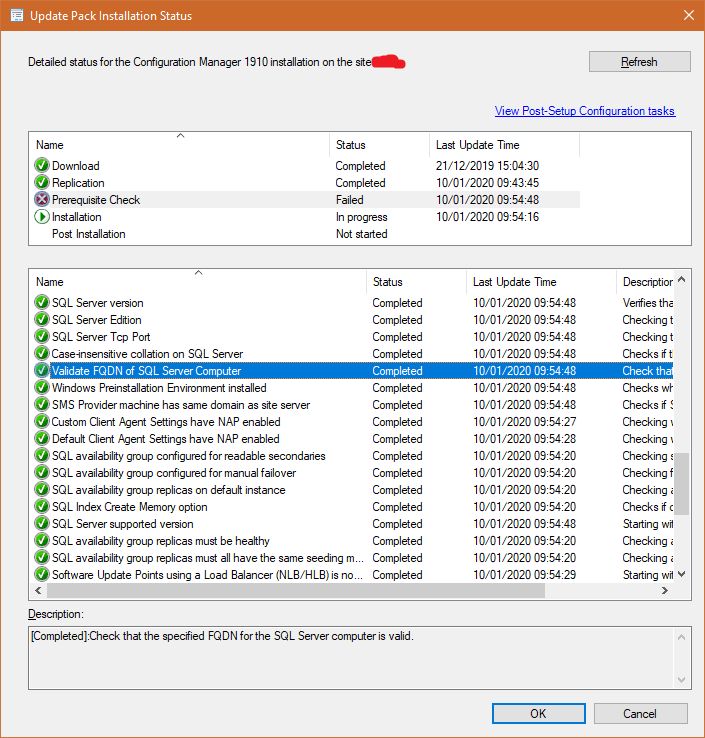This screenshot has height=738, width=705.
Task: Click the '10/01/2020 09:54:29' time cell
Action: click(x=524, y=575)
